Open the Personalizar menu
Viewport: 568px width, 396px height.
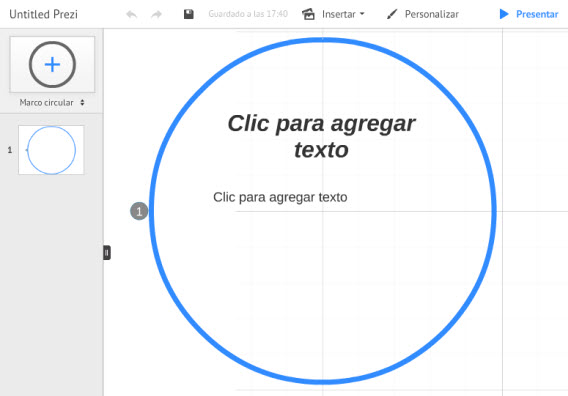coord(431,14)
